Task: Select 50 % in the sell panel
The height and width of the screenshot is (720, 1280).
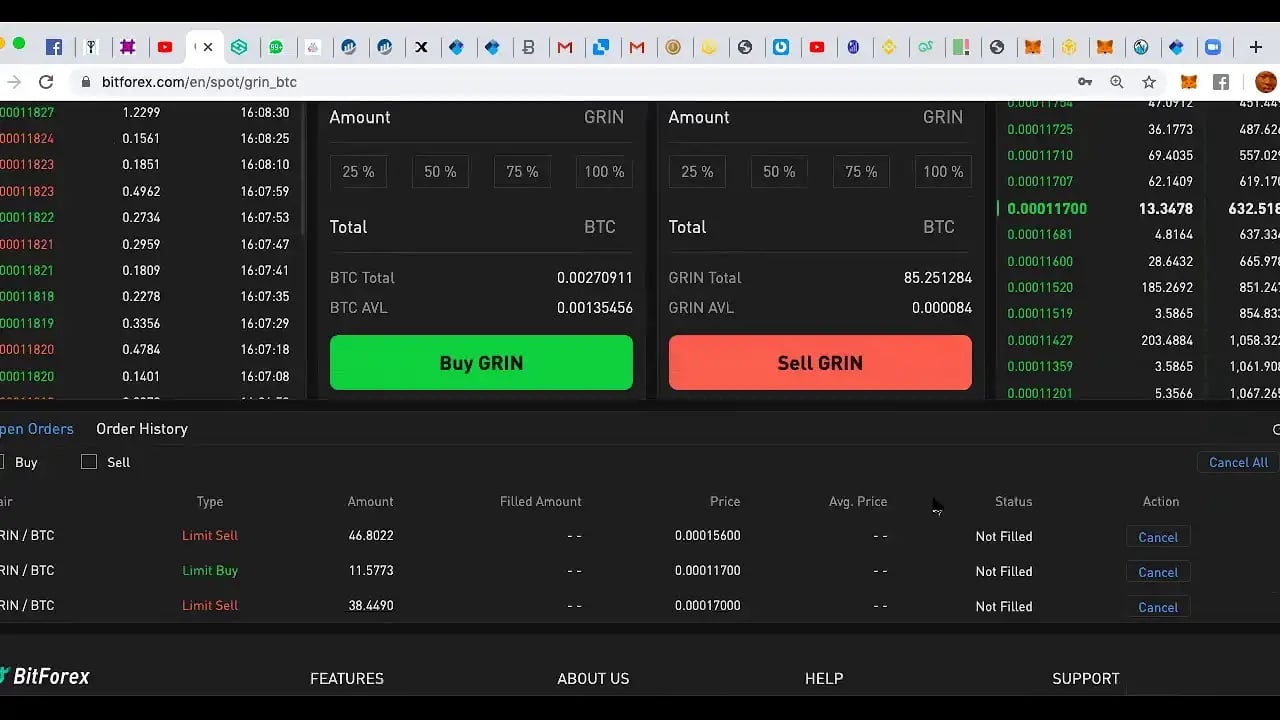Action: pos(779,172)
